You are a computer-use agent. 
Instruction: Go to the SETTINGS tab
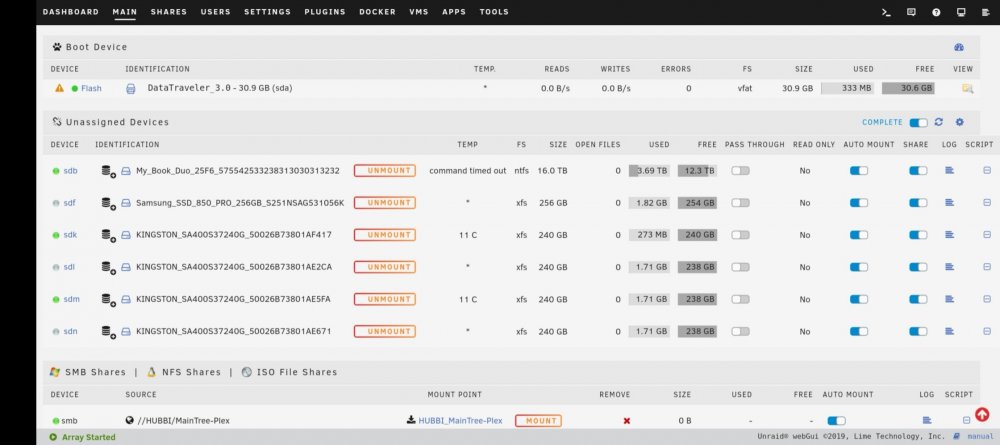(267, 12)
